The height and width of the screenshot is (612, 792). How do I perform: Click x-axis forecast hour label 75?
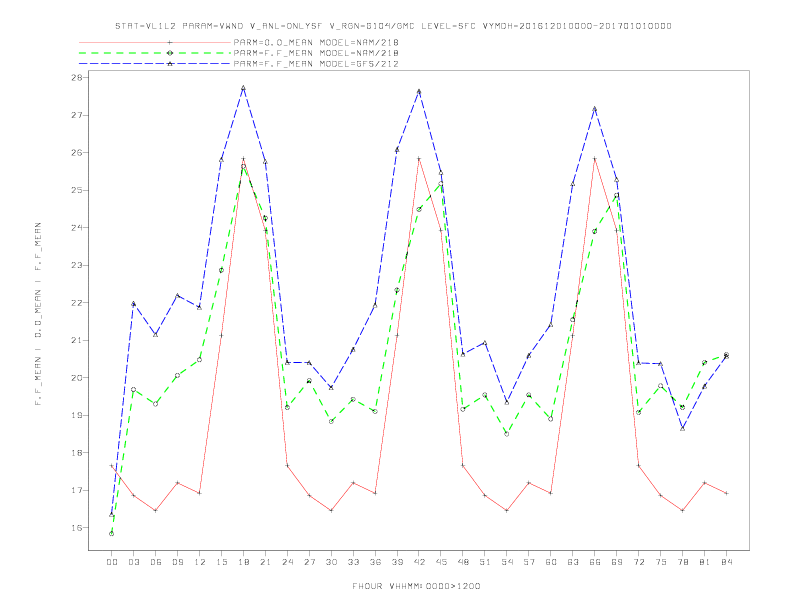[x=661, y=562]
